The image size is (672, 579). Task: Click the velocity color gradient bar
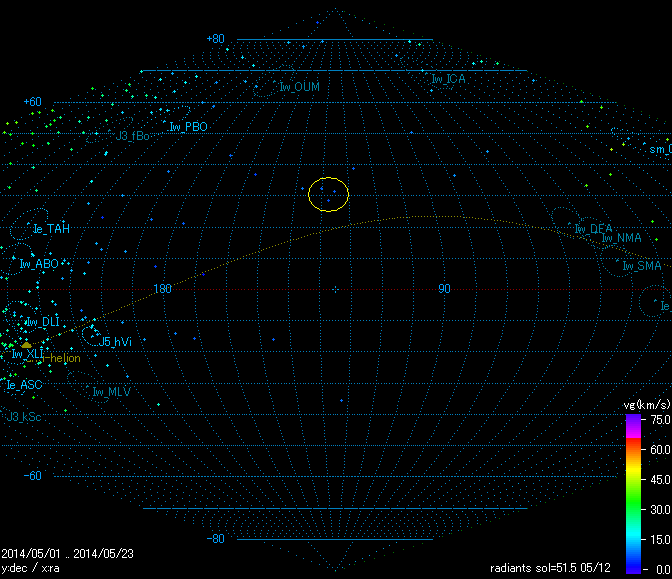tap(633, 494)
